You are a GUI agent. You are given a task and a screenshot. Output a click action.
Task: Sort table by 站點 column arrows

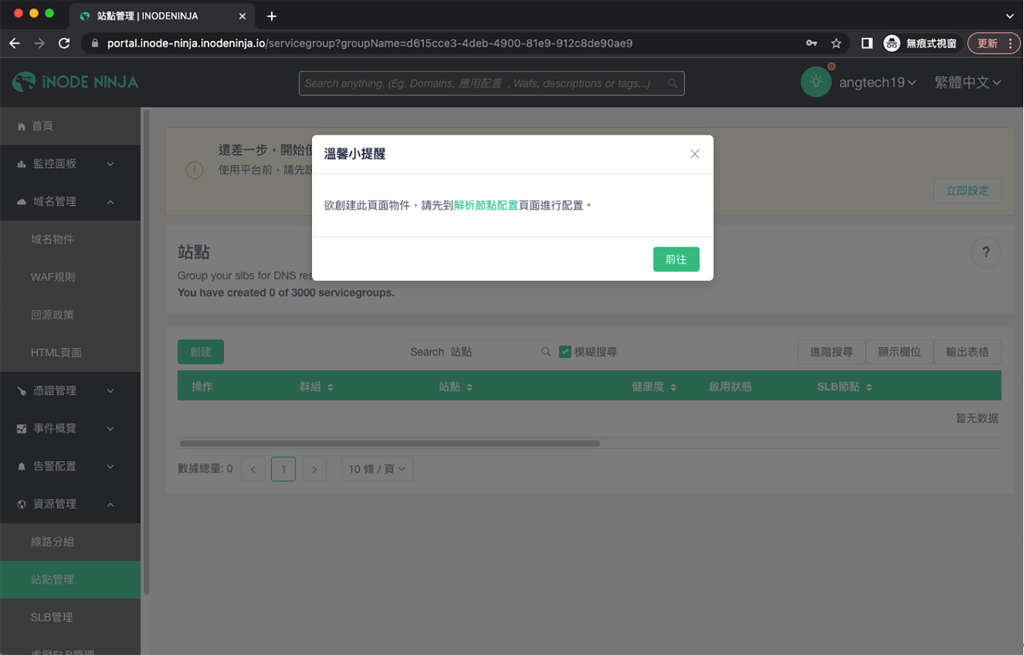(470, 387)
